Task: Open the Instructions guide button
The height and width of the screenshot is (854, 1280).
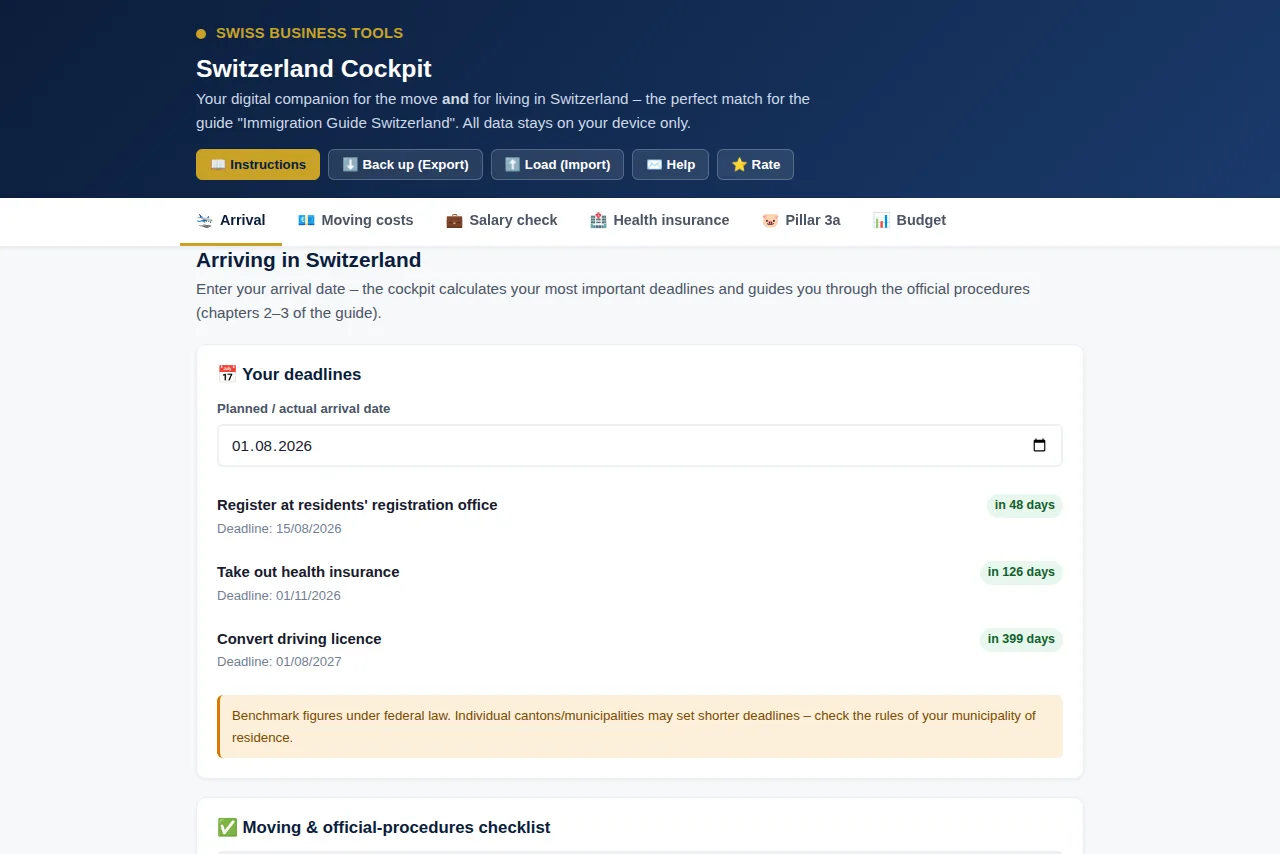Action: [x=258, y=165]
